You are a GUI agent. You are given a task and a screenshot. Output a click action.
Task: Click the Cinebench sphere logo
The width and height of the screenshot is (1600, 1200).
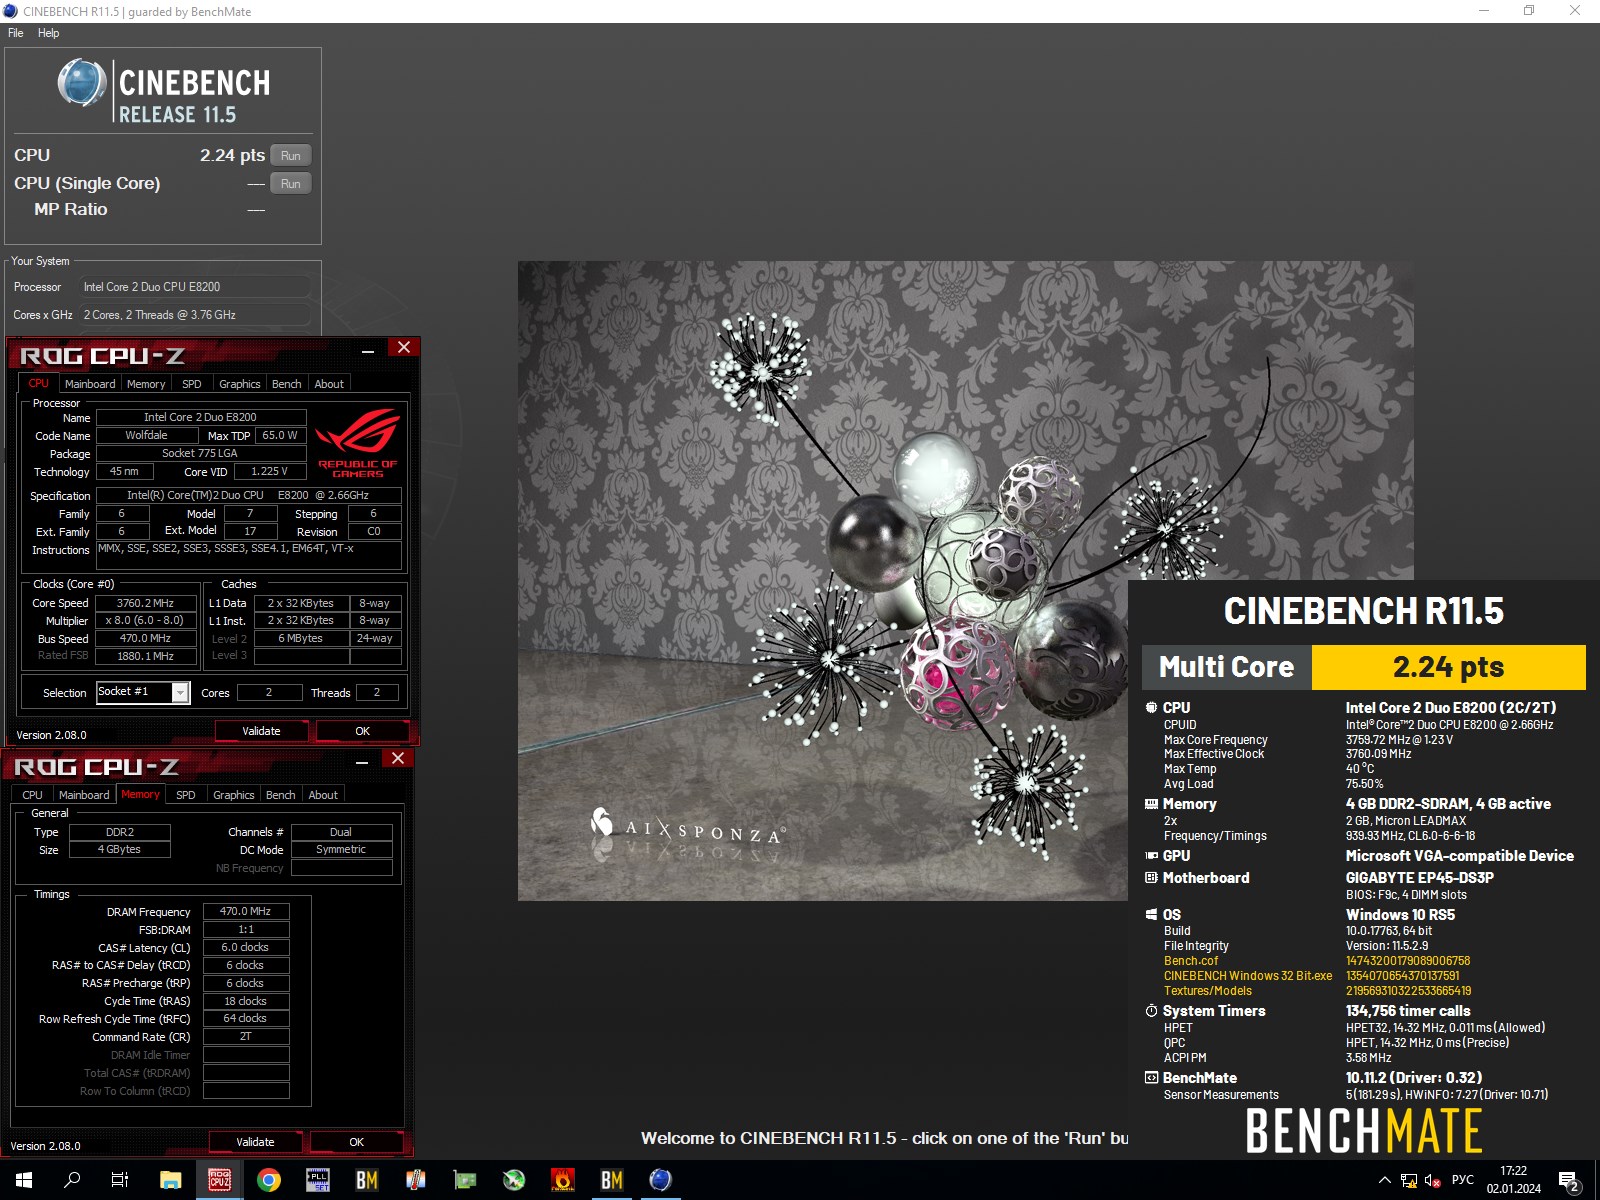[81, 83]
